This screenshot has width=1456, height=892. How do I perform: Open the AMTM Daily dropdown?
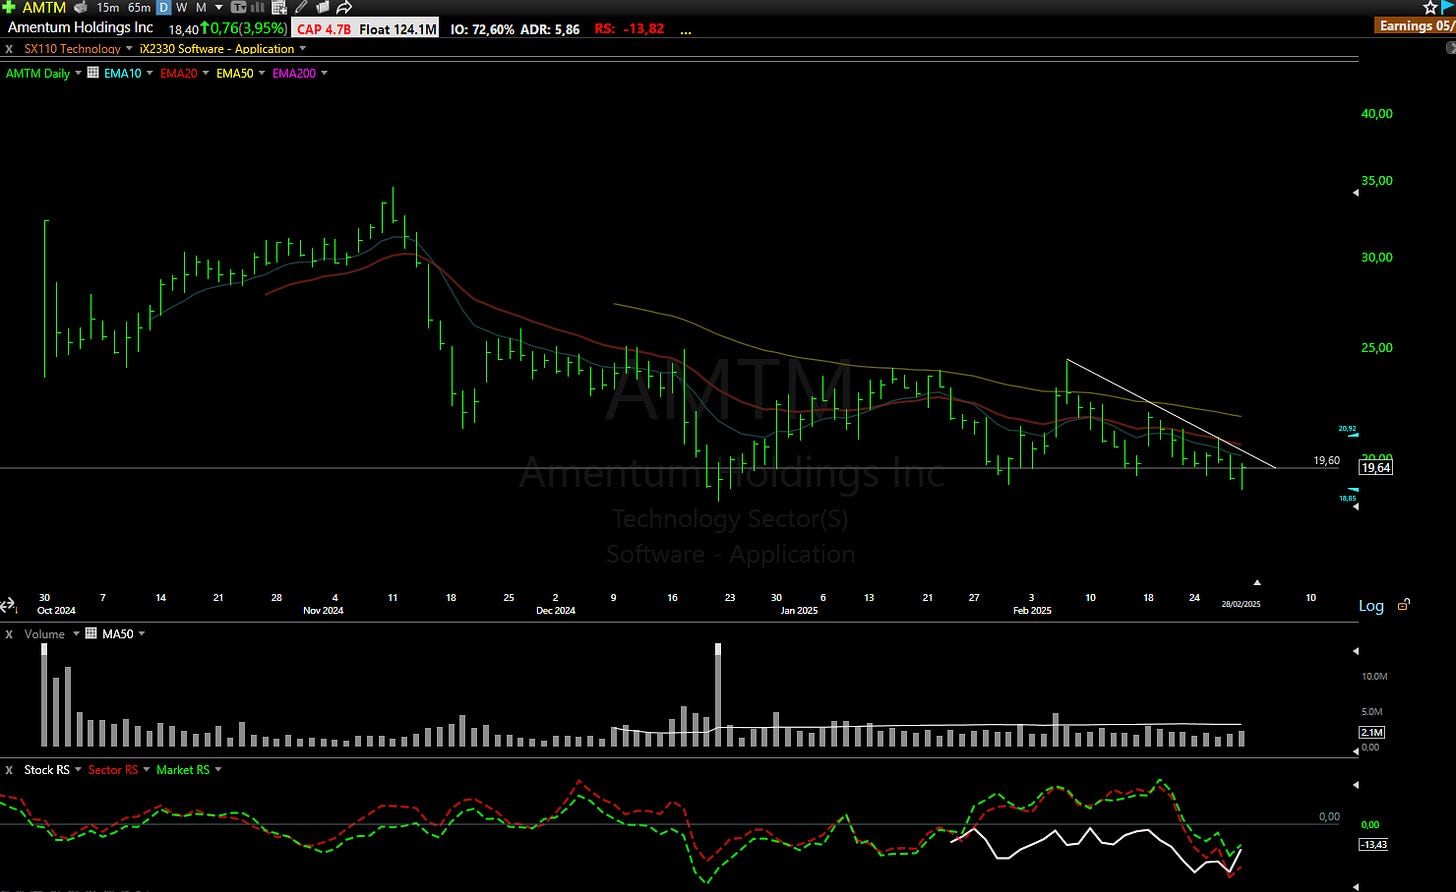click(78, 73)
